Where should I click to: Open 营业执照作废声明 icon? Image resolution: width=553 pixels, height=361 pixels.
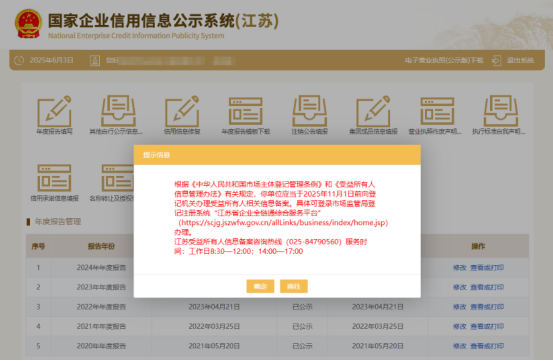click(x=437, y=111)
